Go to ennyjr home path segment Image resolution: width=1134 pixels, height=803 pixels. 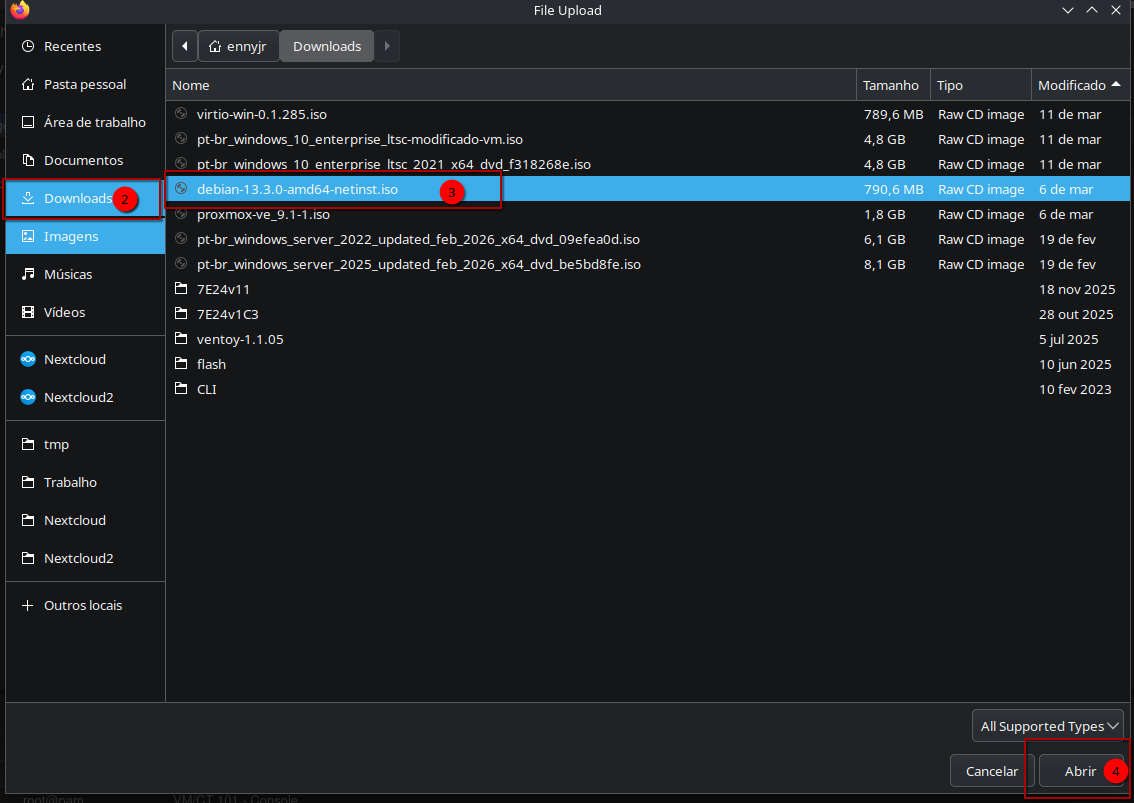[238, 46]
